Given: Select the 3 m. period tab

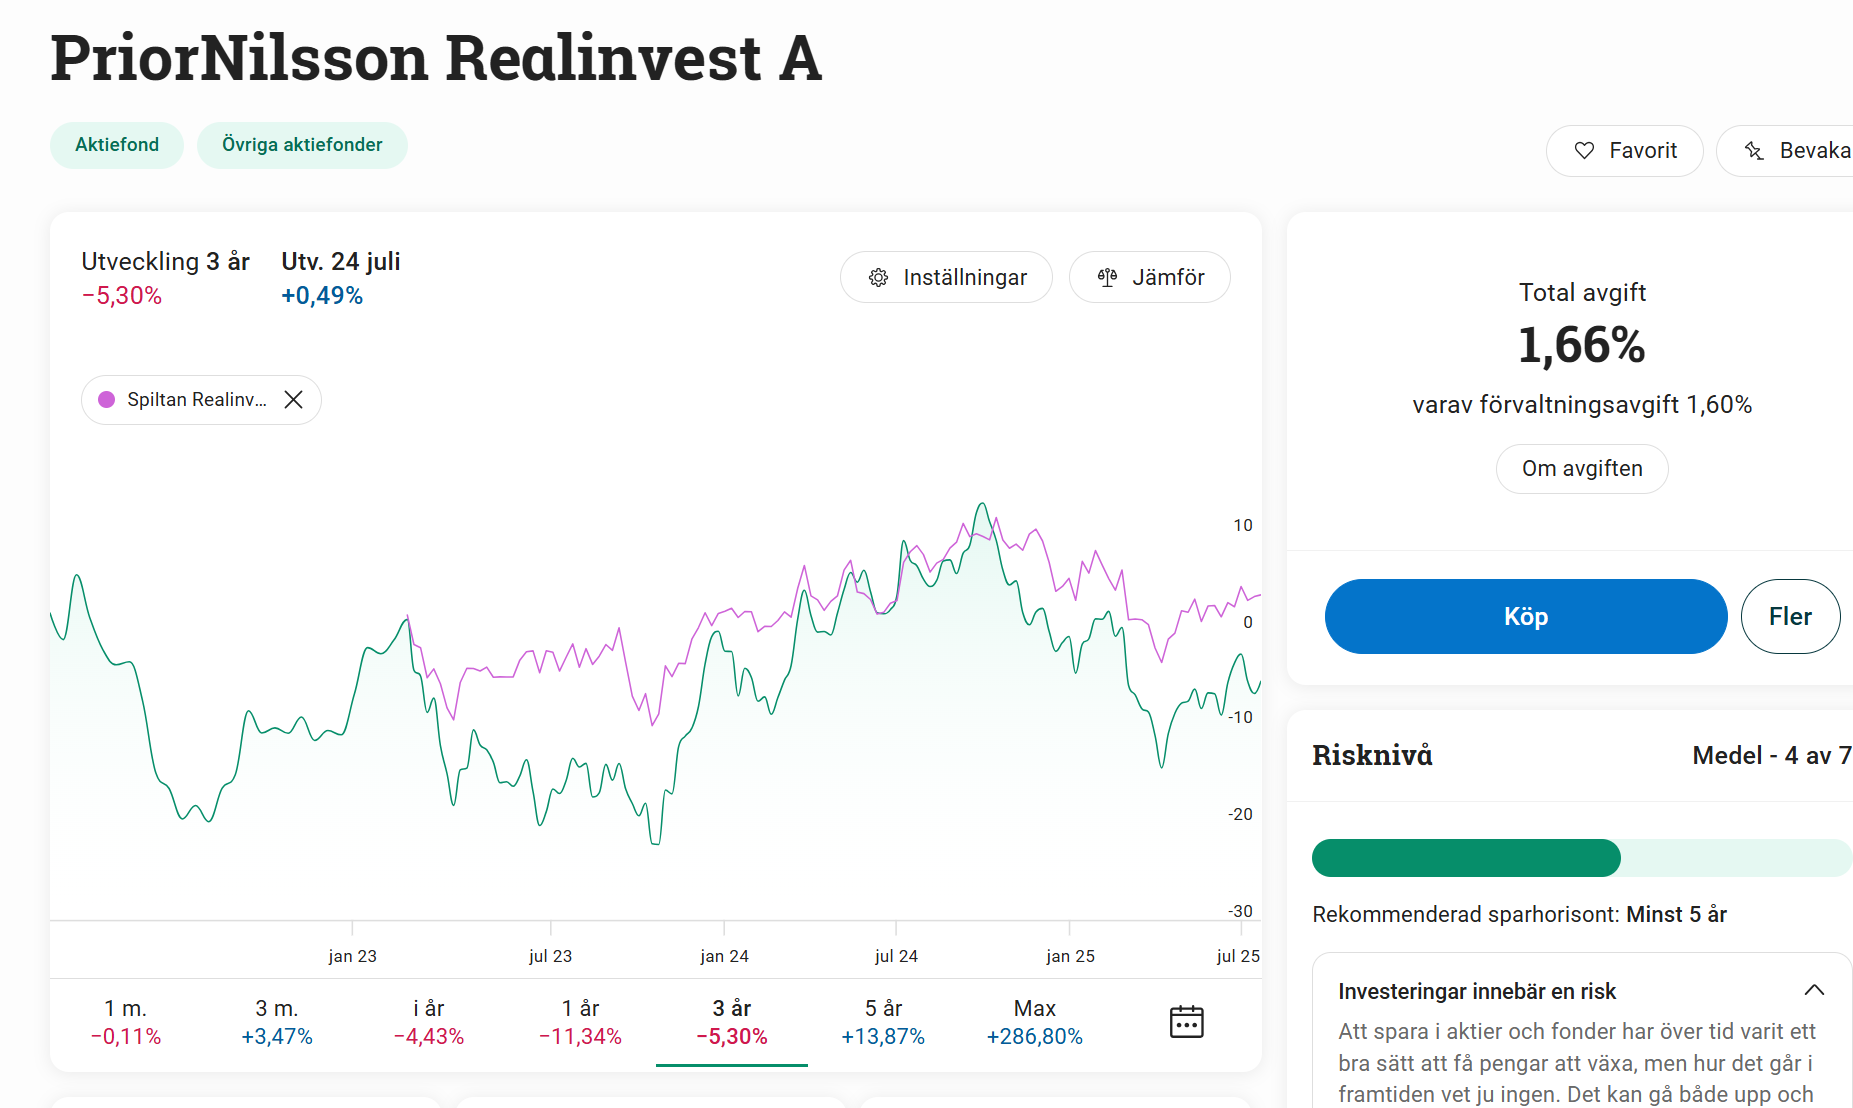Looking at the screenshot, I should click(277, 1022).
